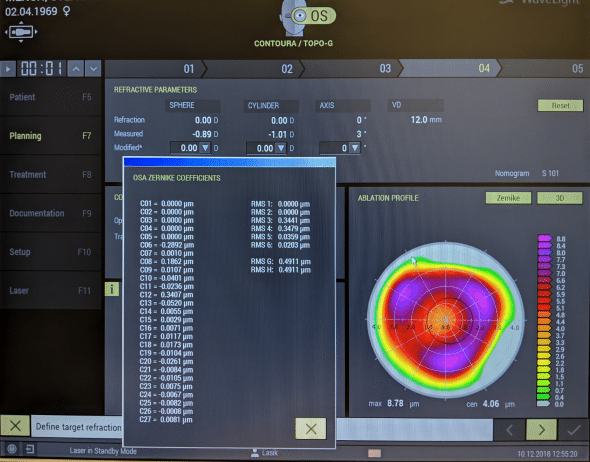Click the Nomogram S 101 text
The image size is (590, 462).
pyautogui.click(x=527, y=173)
